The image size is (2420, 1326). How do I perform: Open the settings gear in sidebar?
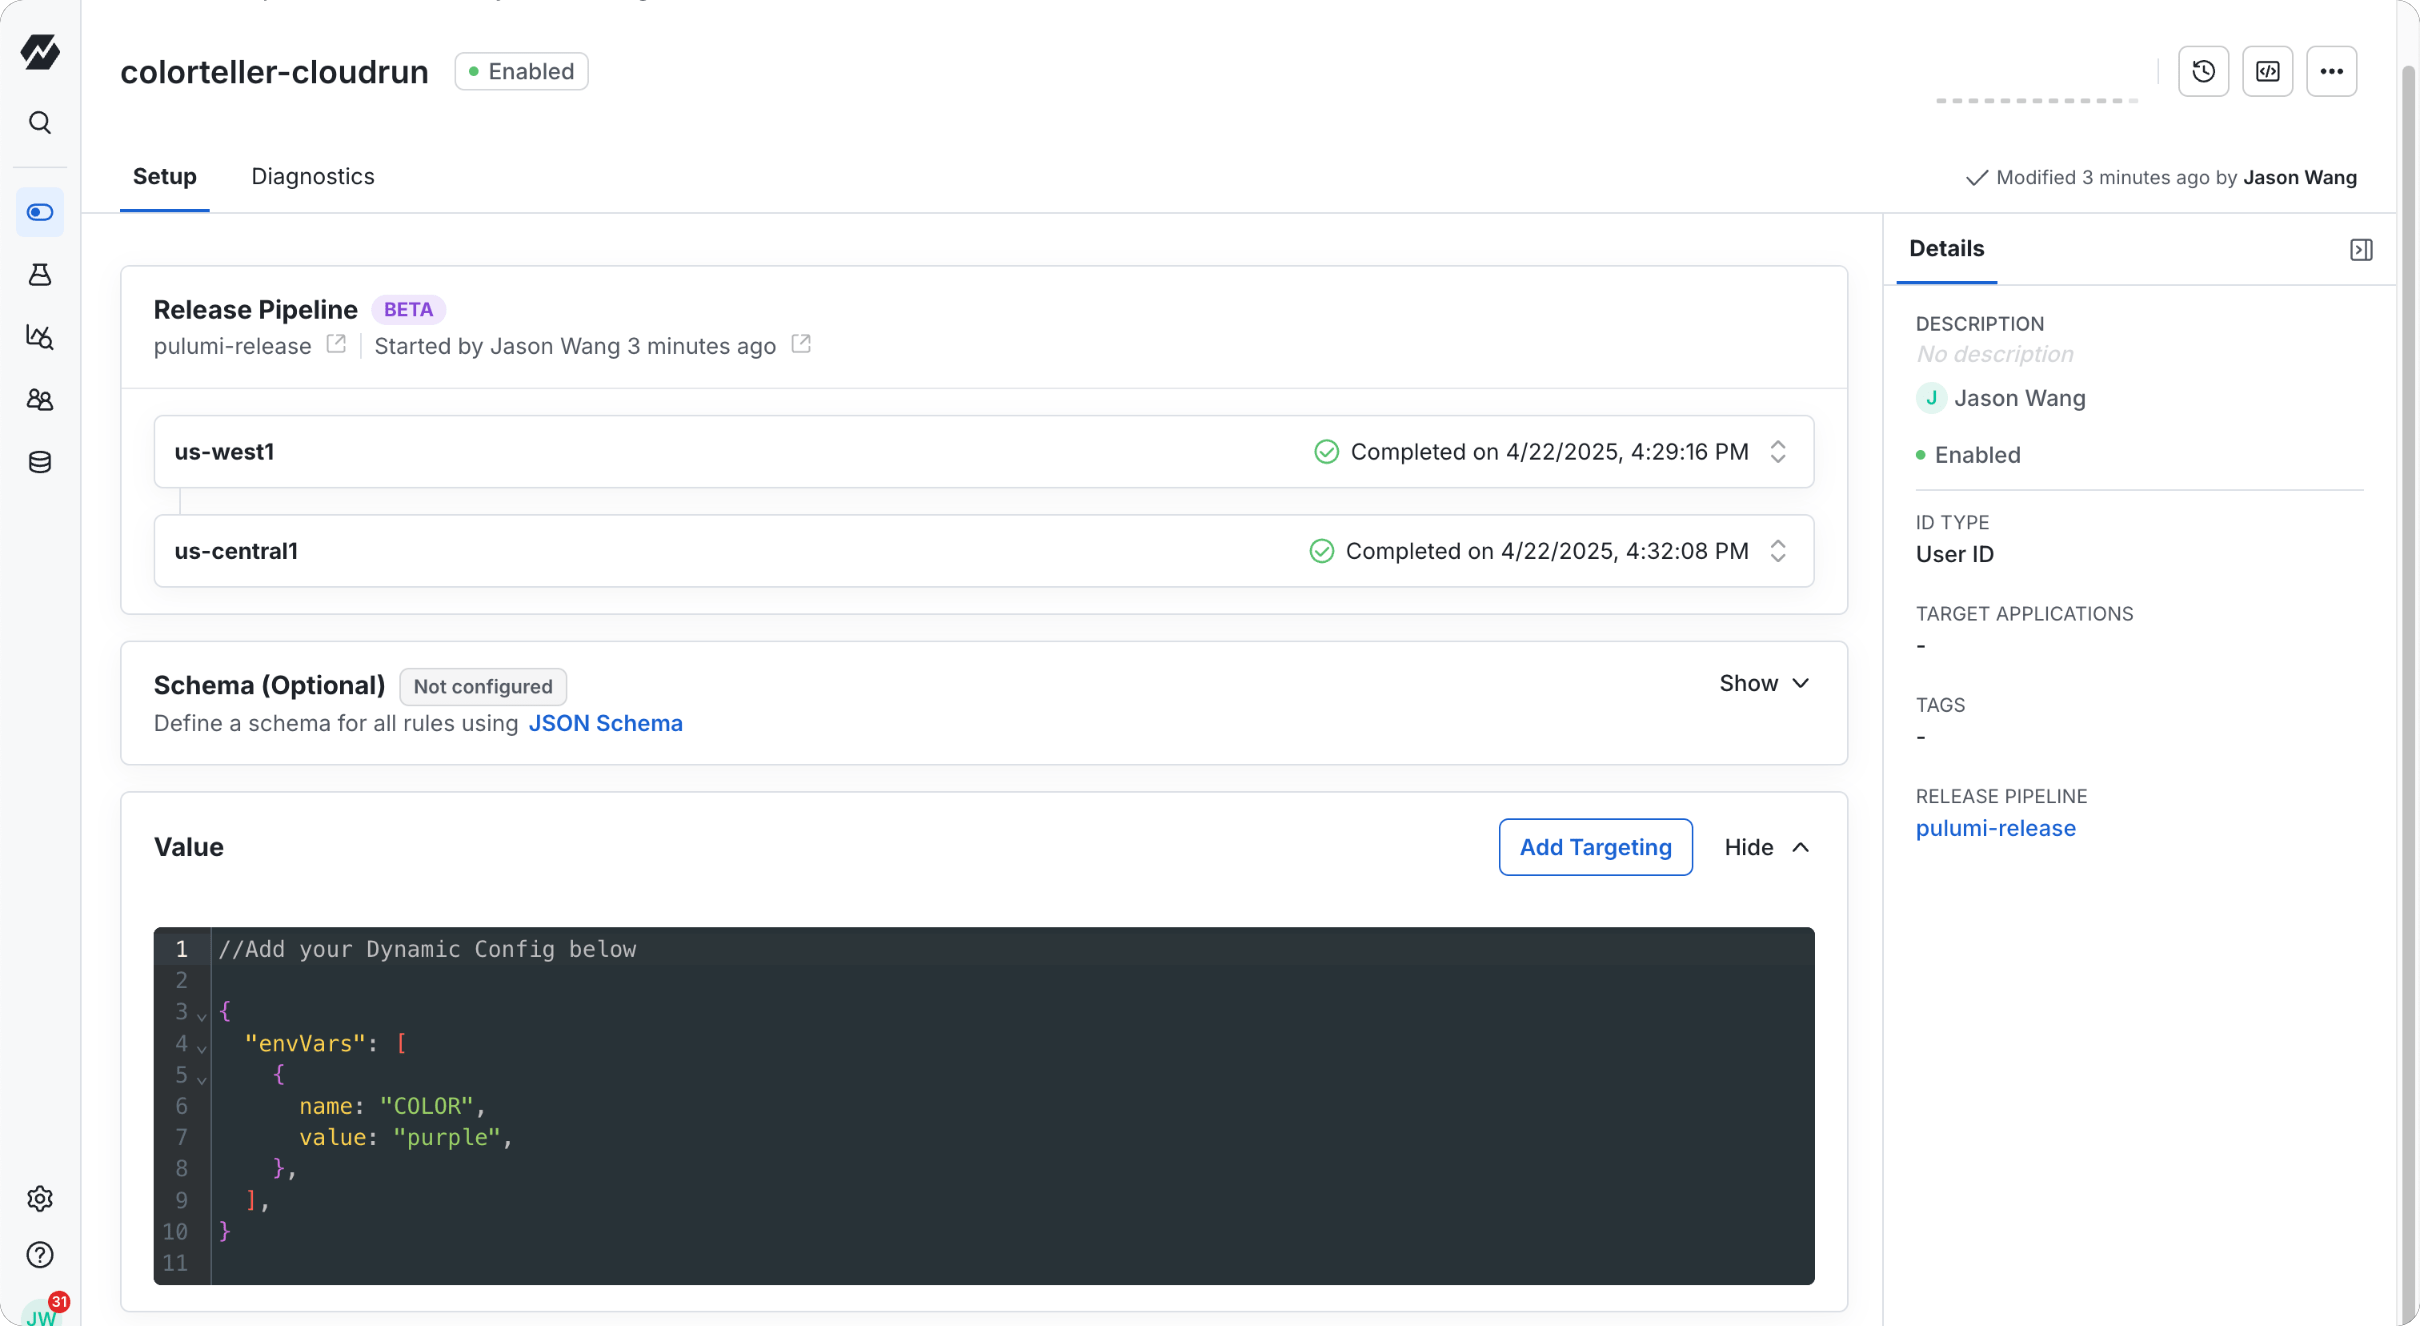click(x=40, y=1198)
